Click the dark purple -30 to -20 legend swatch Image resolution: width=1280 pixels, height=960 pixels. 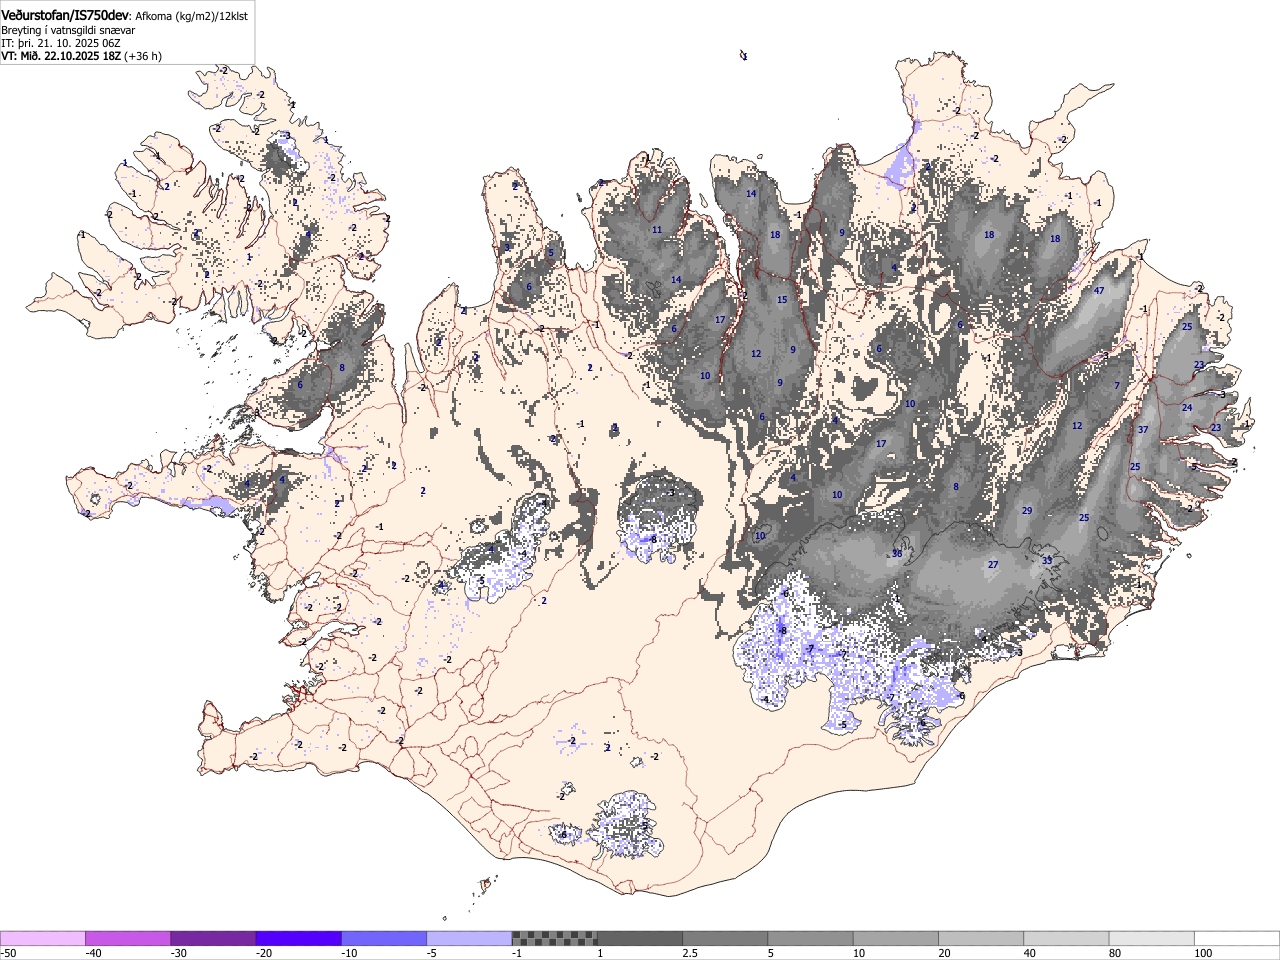[x=213, y=938]
